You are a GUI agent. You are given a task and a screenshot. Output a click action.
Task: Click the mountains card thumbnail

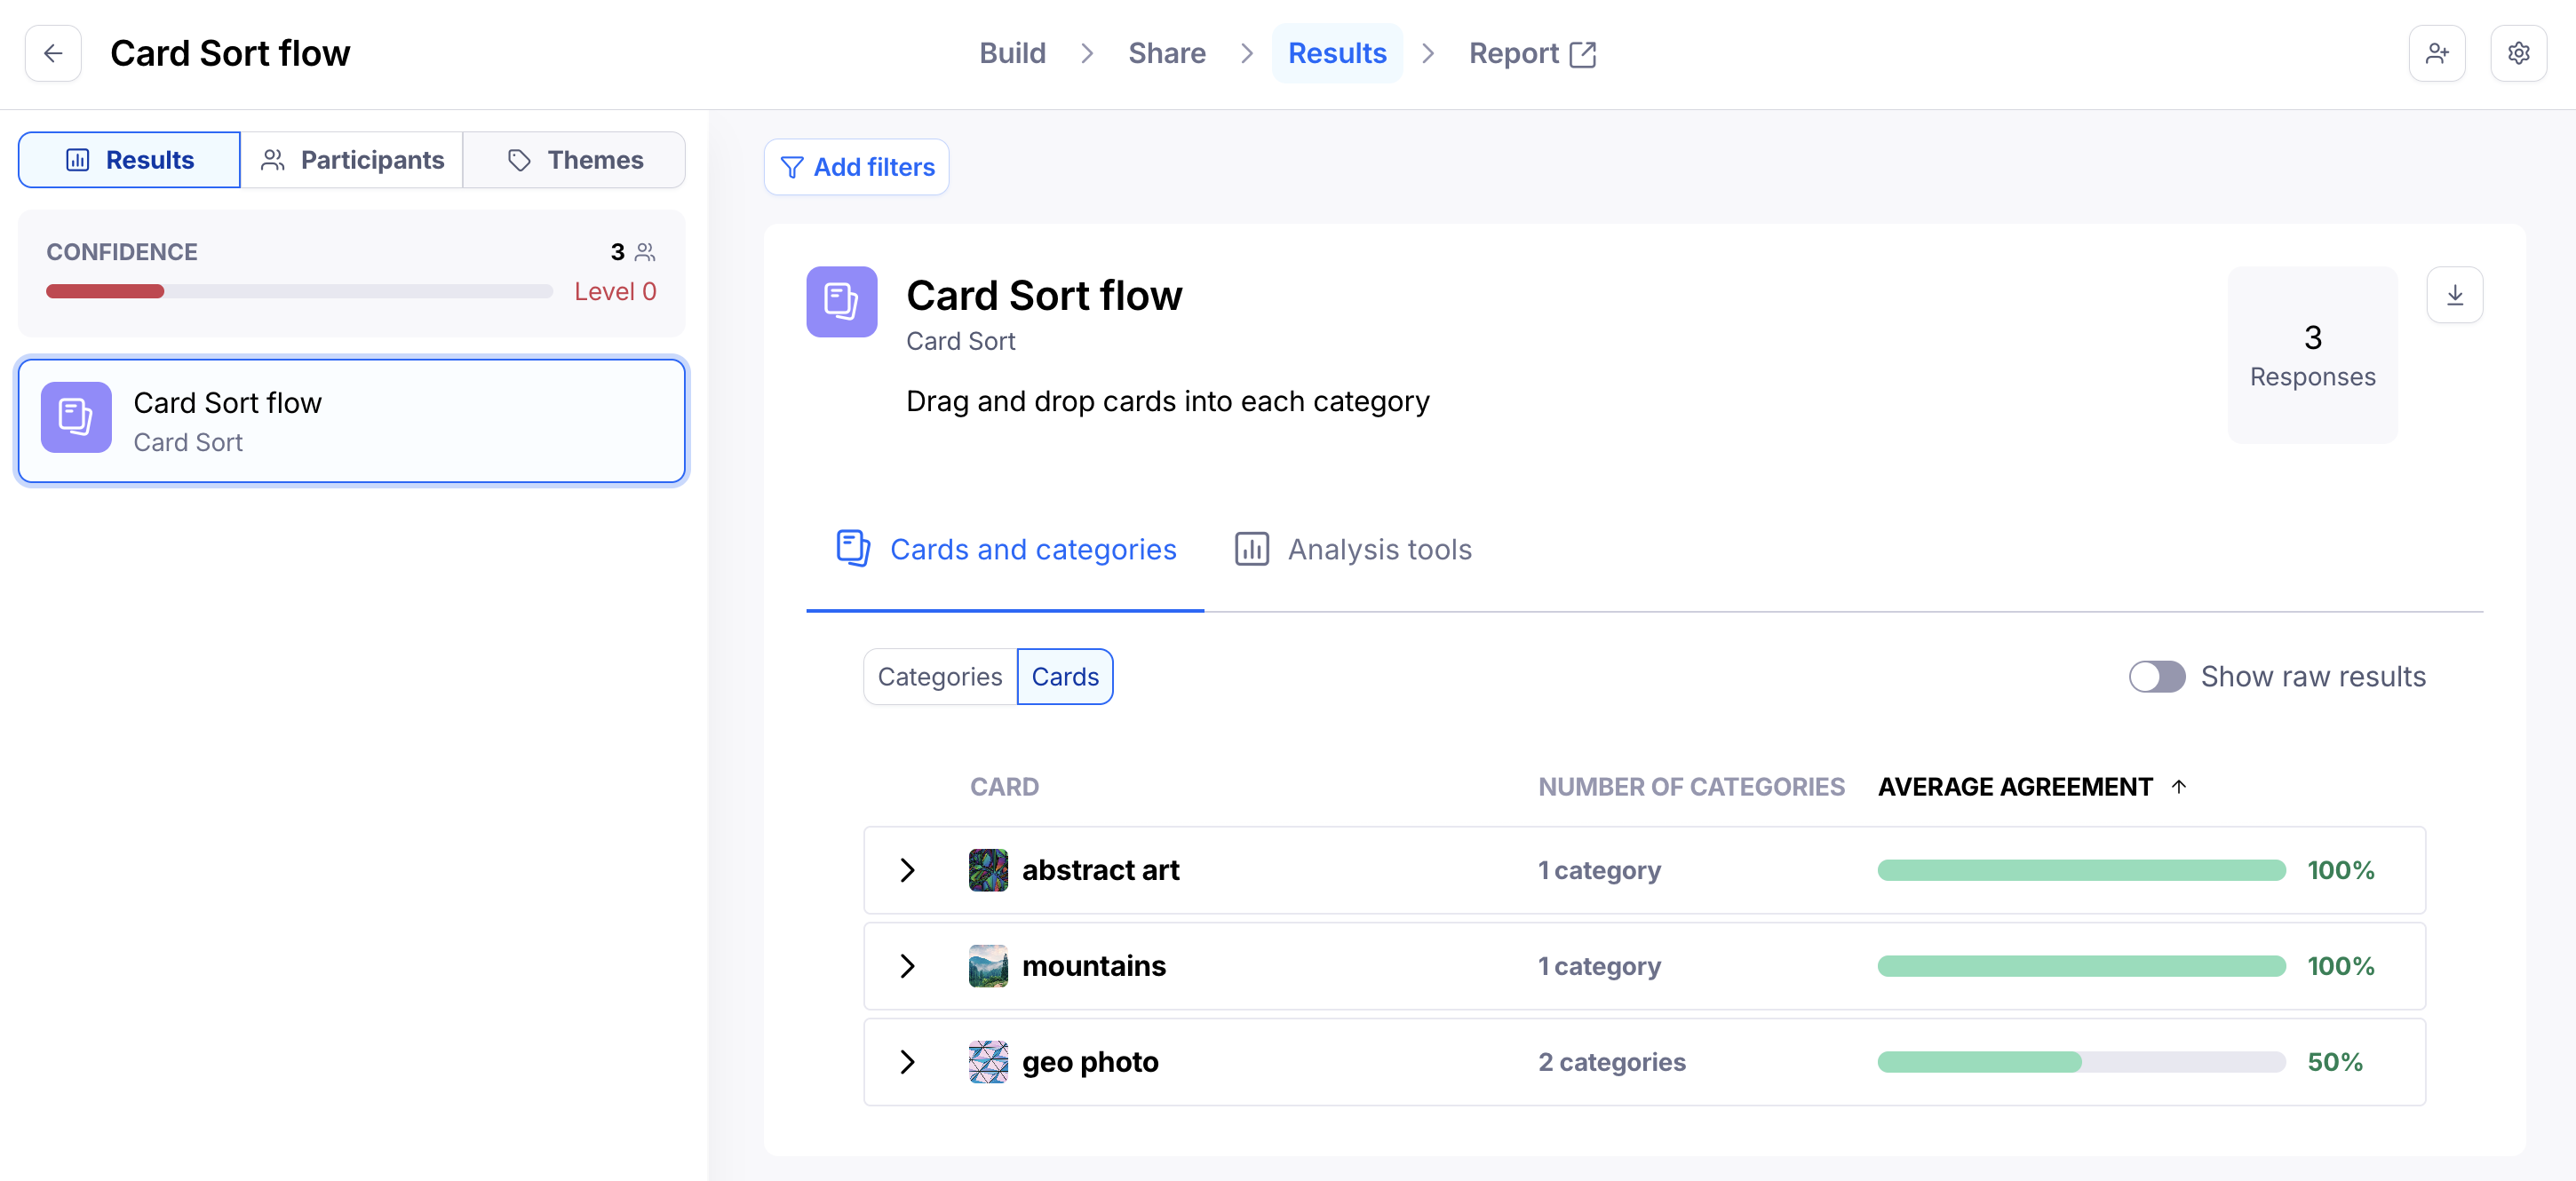(987, 966)
